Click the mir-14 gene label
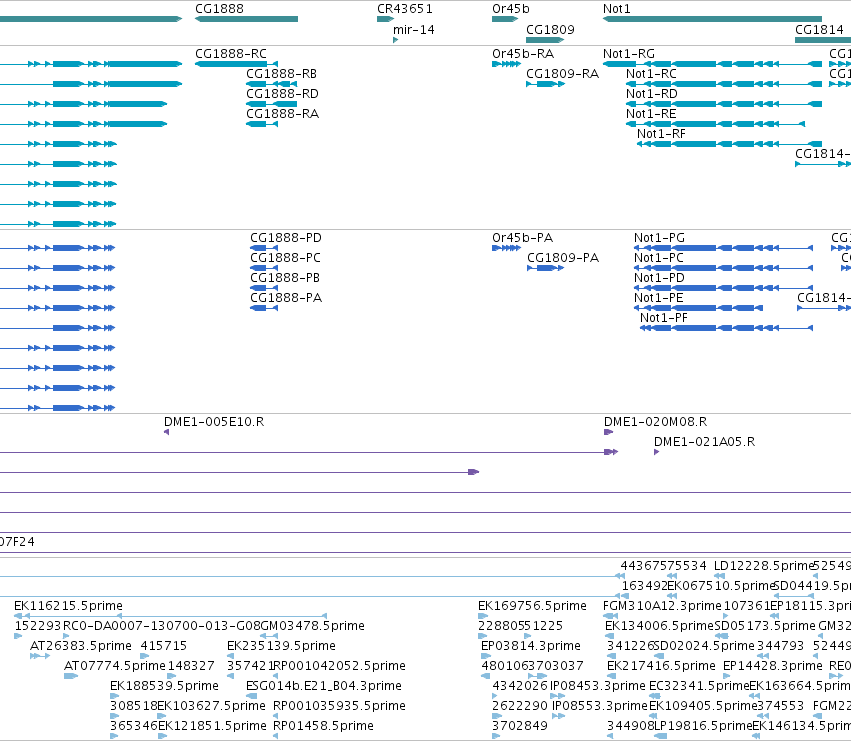 click(414, 30)
